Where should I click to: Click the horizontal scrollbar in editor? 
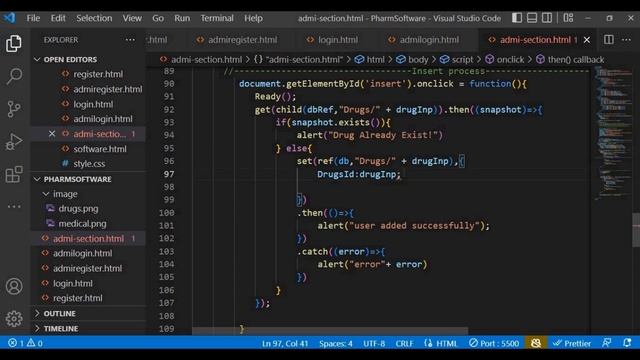[x=330, y=330]
